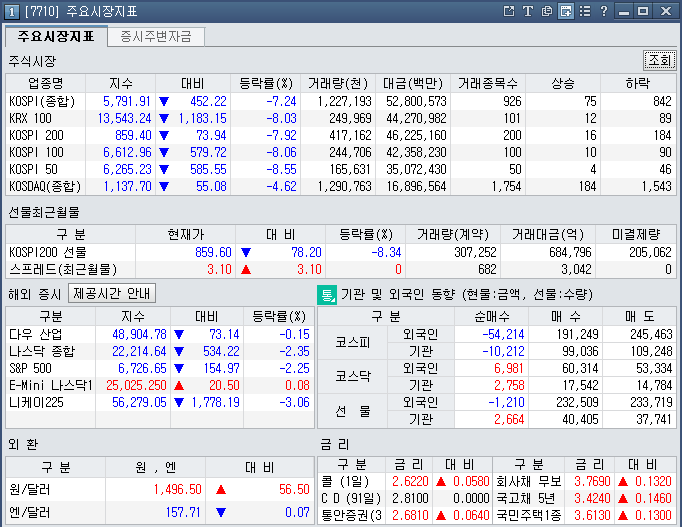Switch to the 주요시장지표 tab
Viewport: 682px width, 527px height.
[56, 37]
